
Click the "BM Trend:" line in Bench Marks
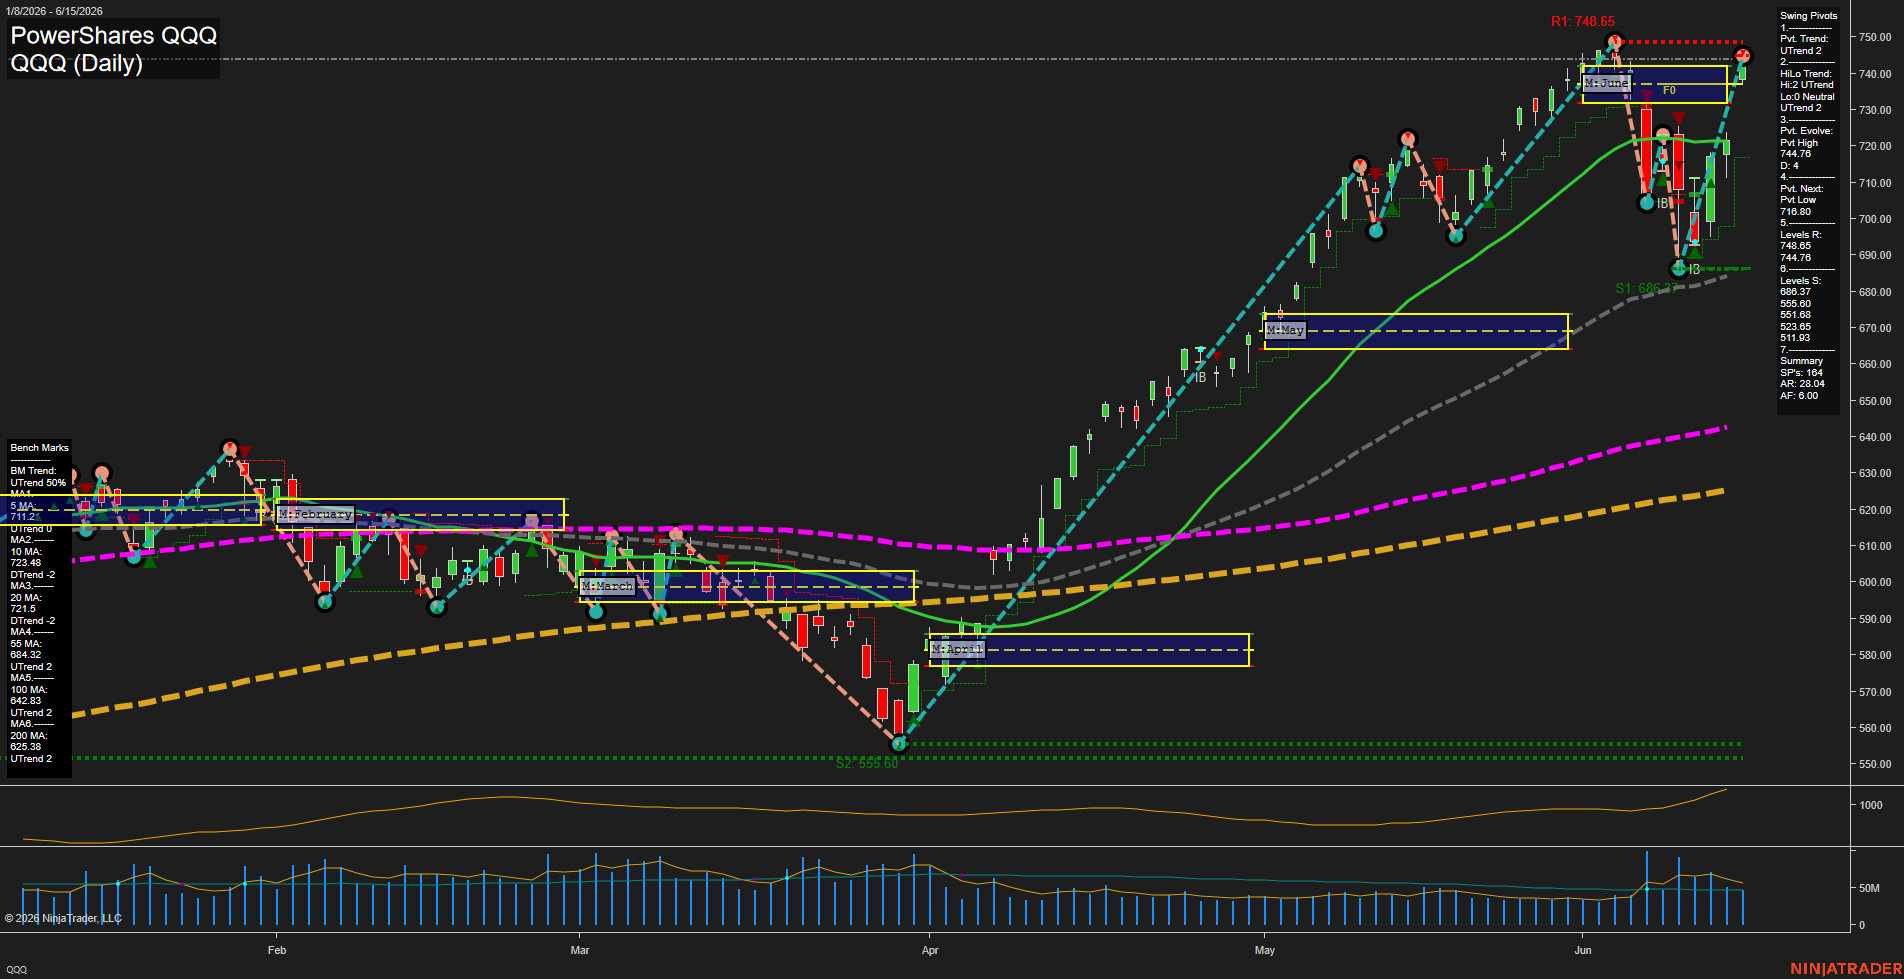[33, 471]
